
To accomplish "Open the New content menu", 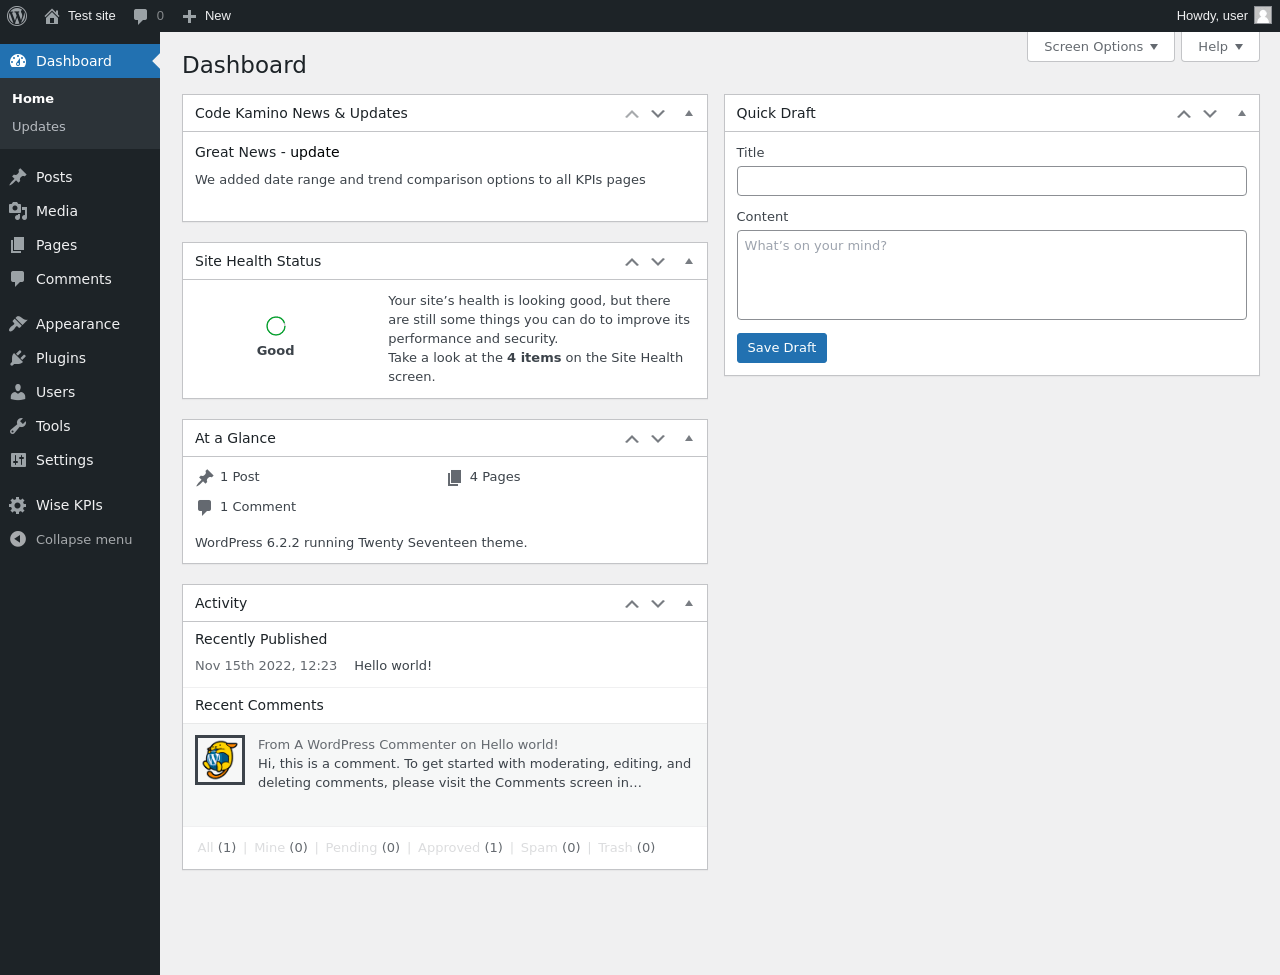I will [207, 16].
